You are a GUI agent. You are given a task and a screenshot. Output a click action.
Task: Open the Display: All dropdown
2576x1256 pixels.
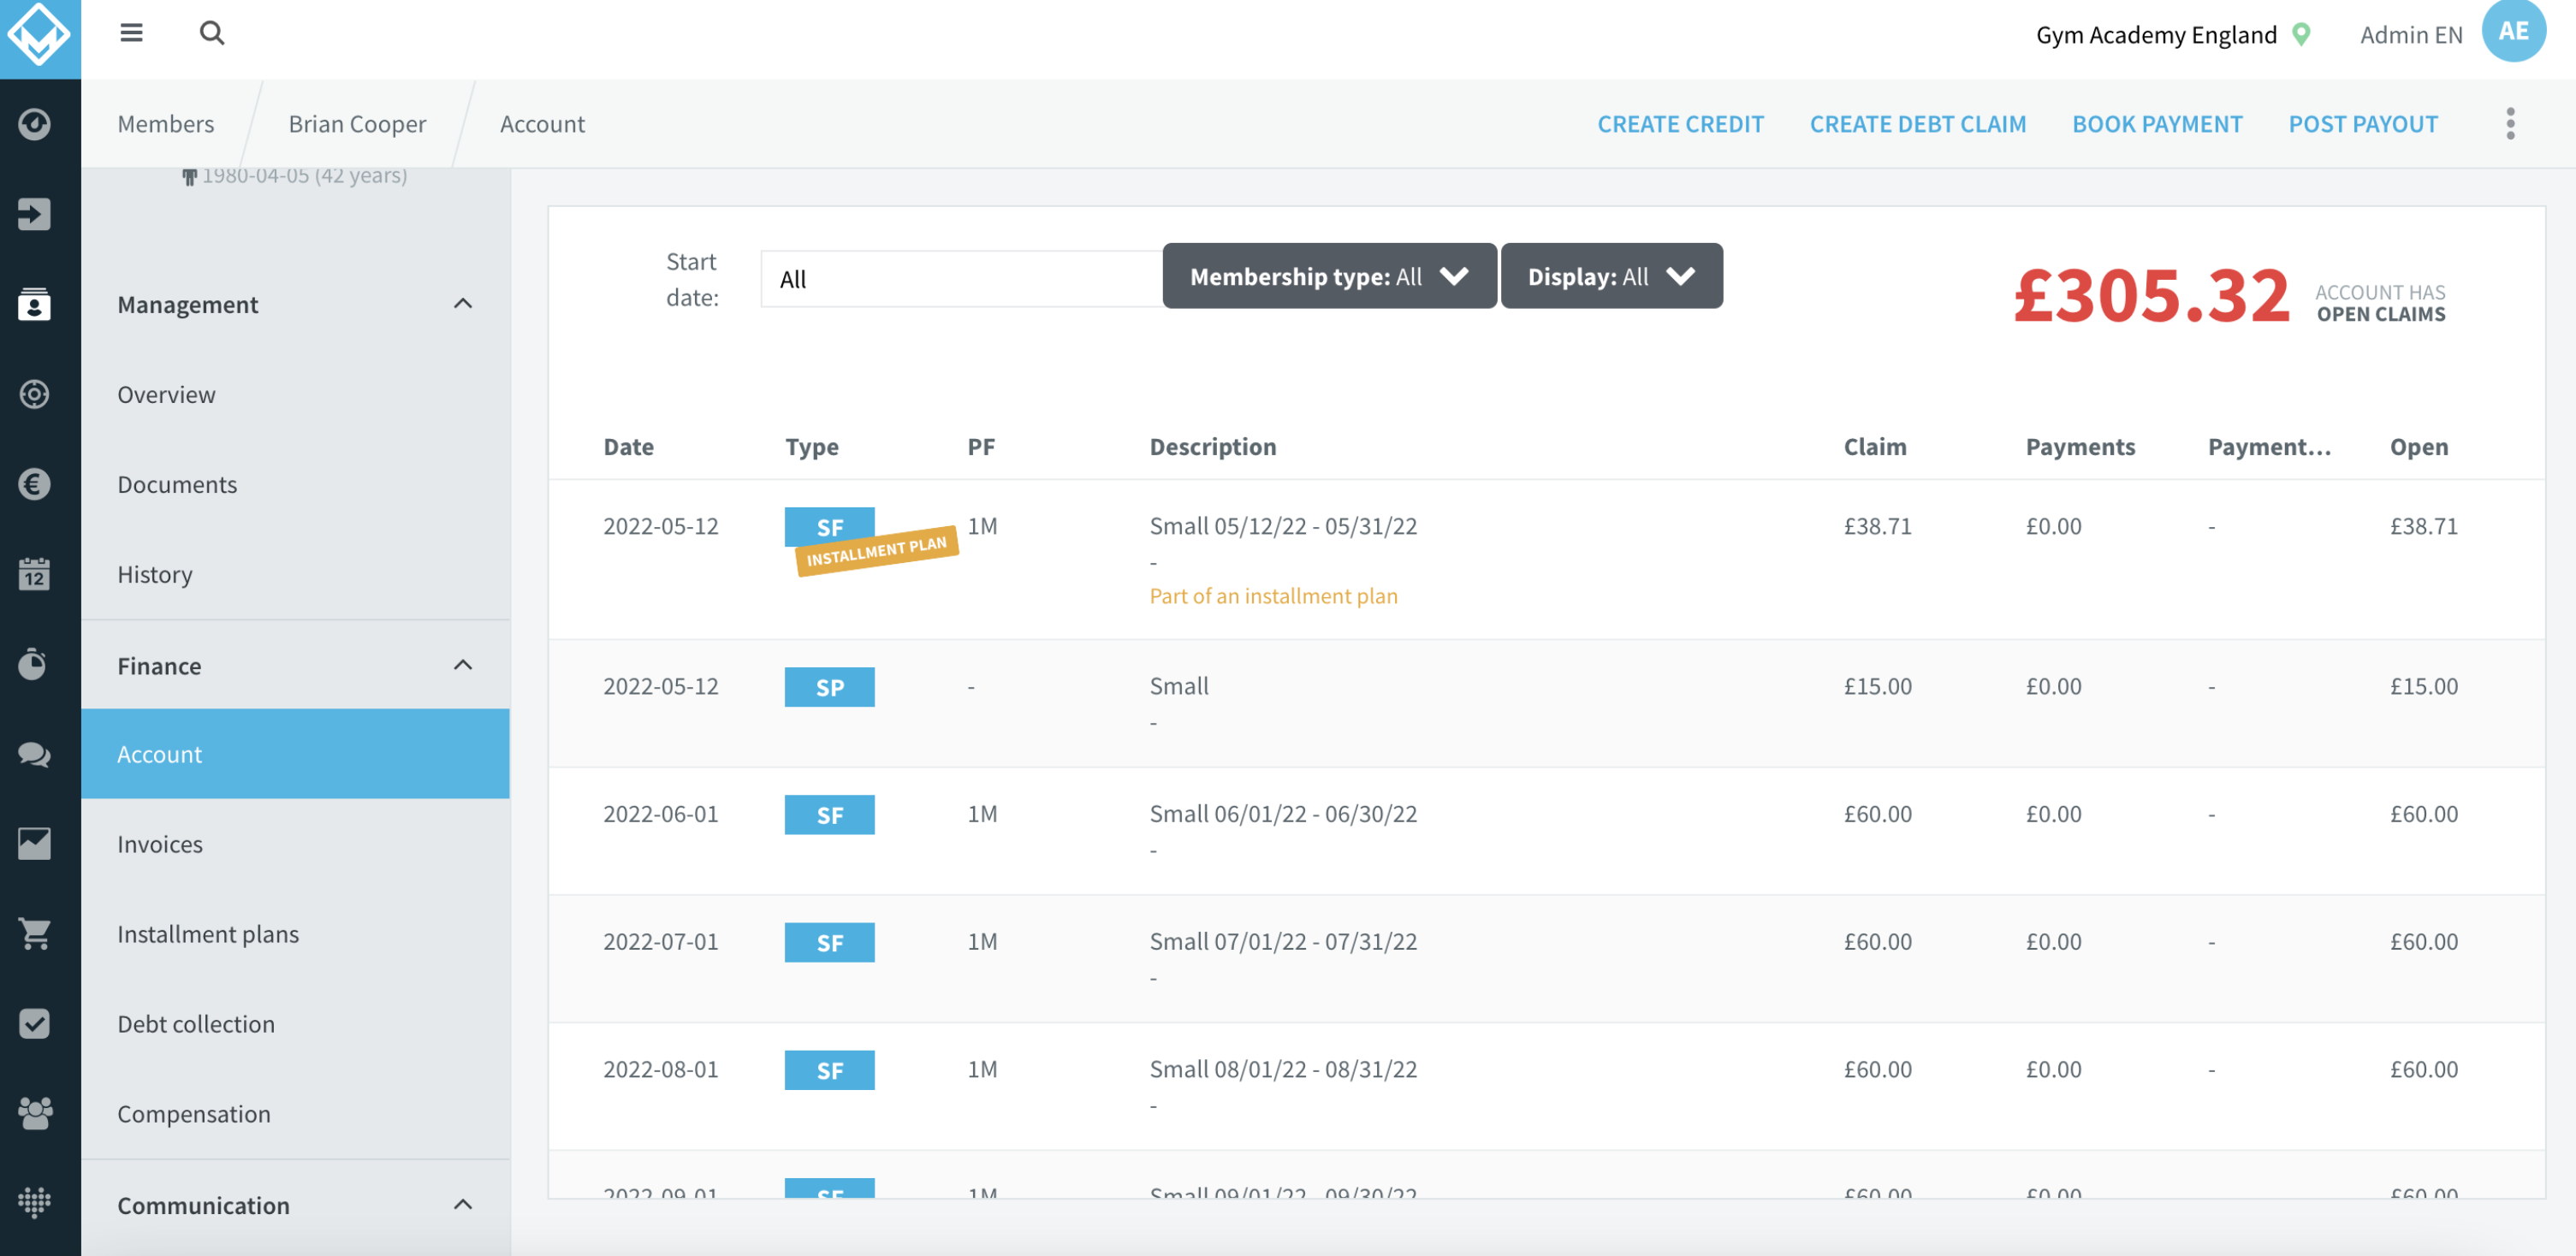point(1611,276)
